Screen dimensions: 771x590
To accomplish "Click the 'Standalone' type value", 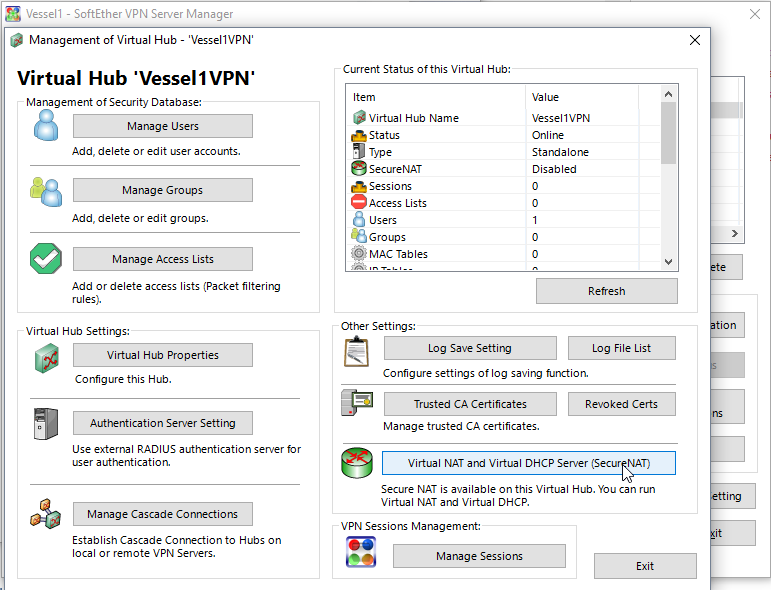I will tap(560, 152).
